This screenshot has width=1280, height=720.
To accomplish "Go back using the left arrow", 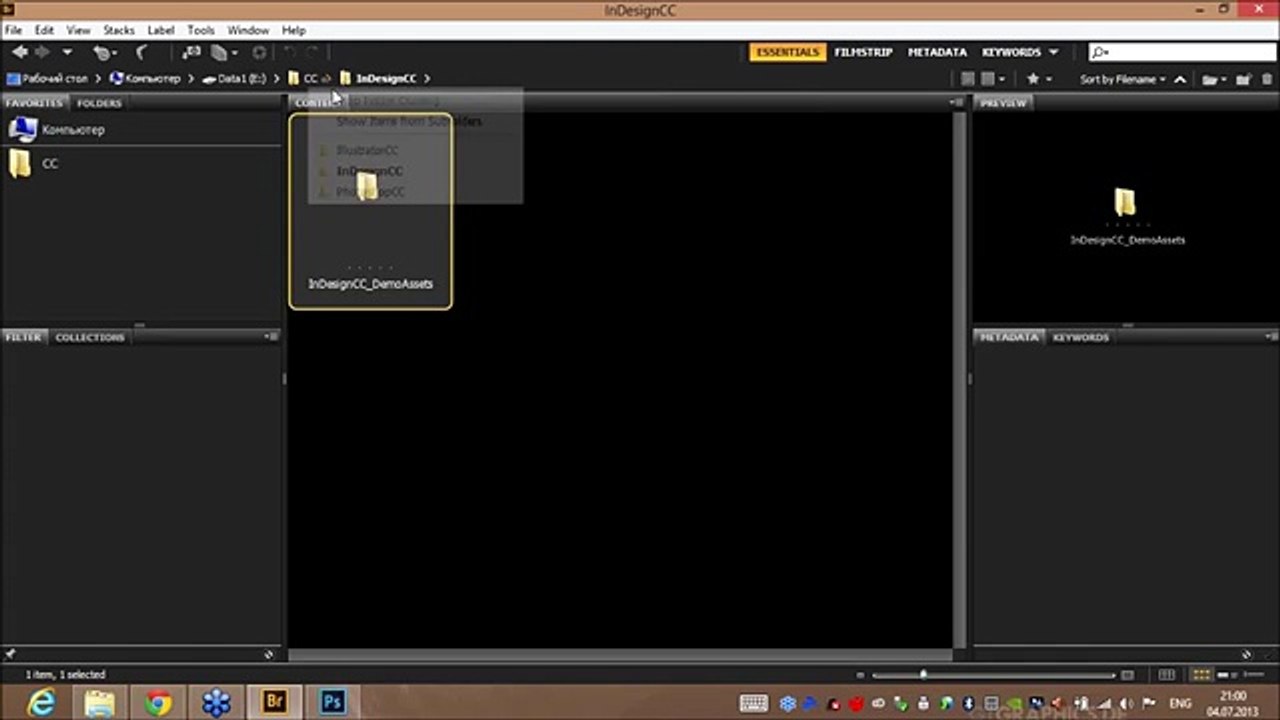I will pos(19,52).
